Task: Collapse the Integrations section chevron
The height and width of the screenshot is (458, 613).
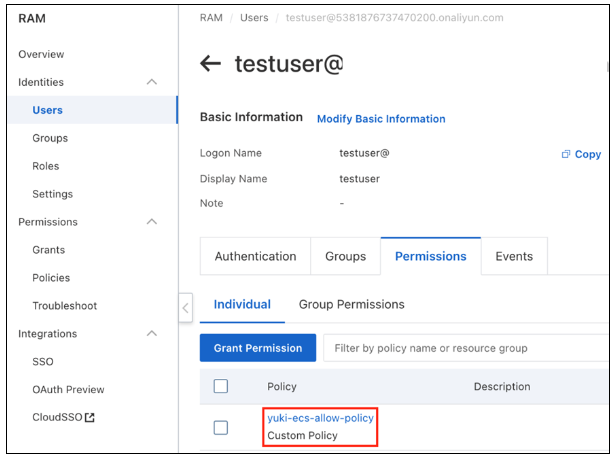Action: tap(152, 334)
